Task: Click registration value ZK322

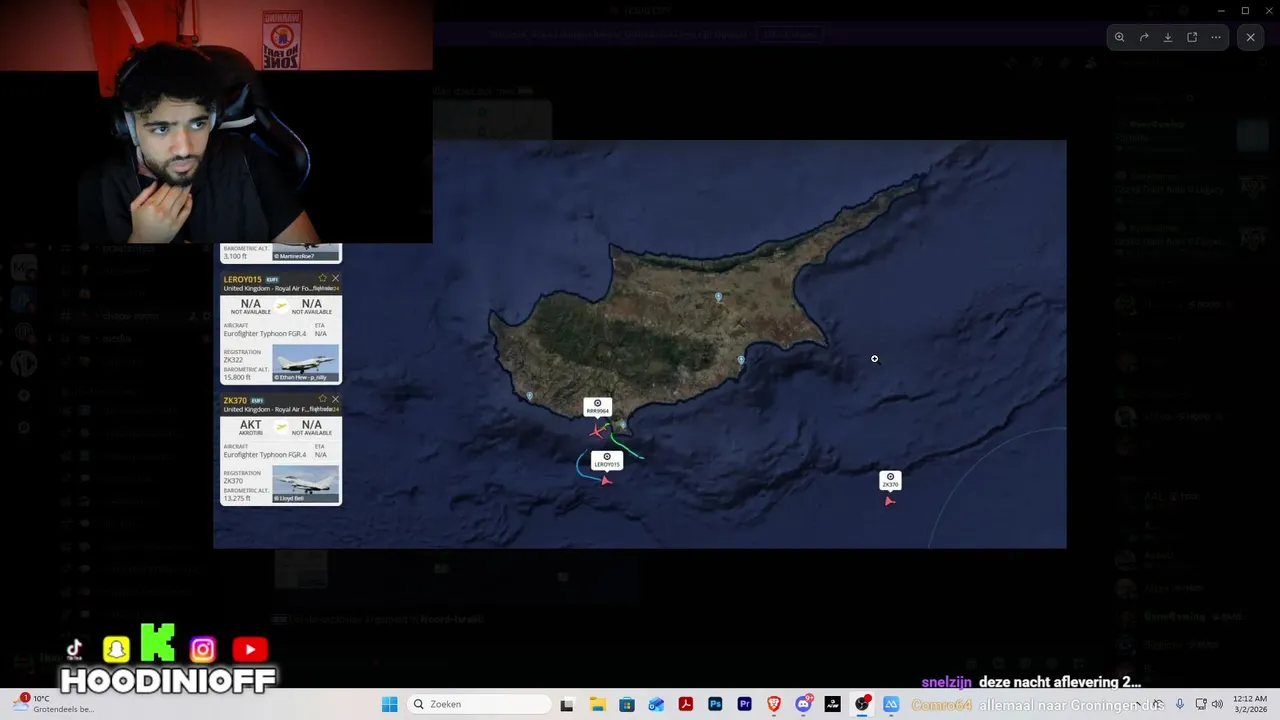Action: tap(233, 360)
